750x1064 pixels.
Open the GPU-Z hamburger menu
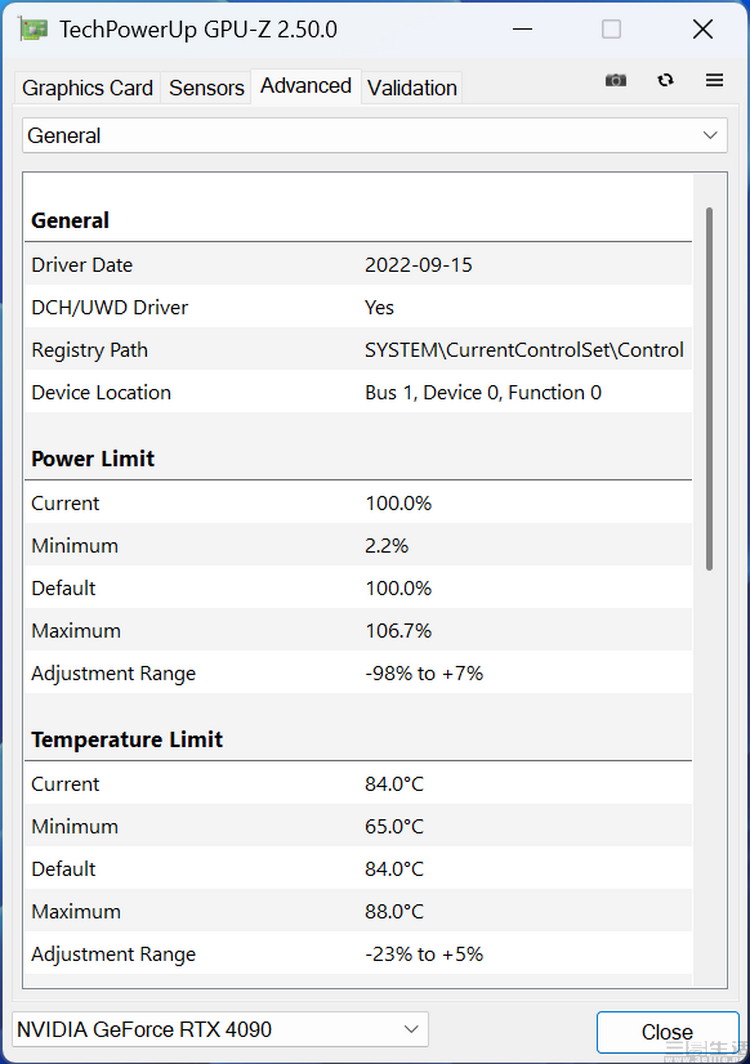pos(714,80)
